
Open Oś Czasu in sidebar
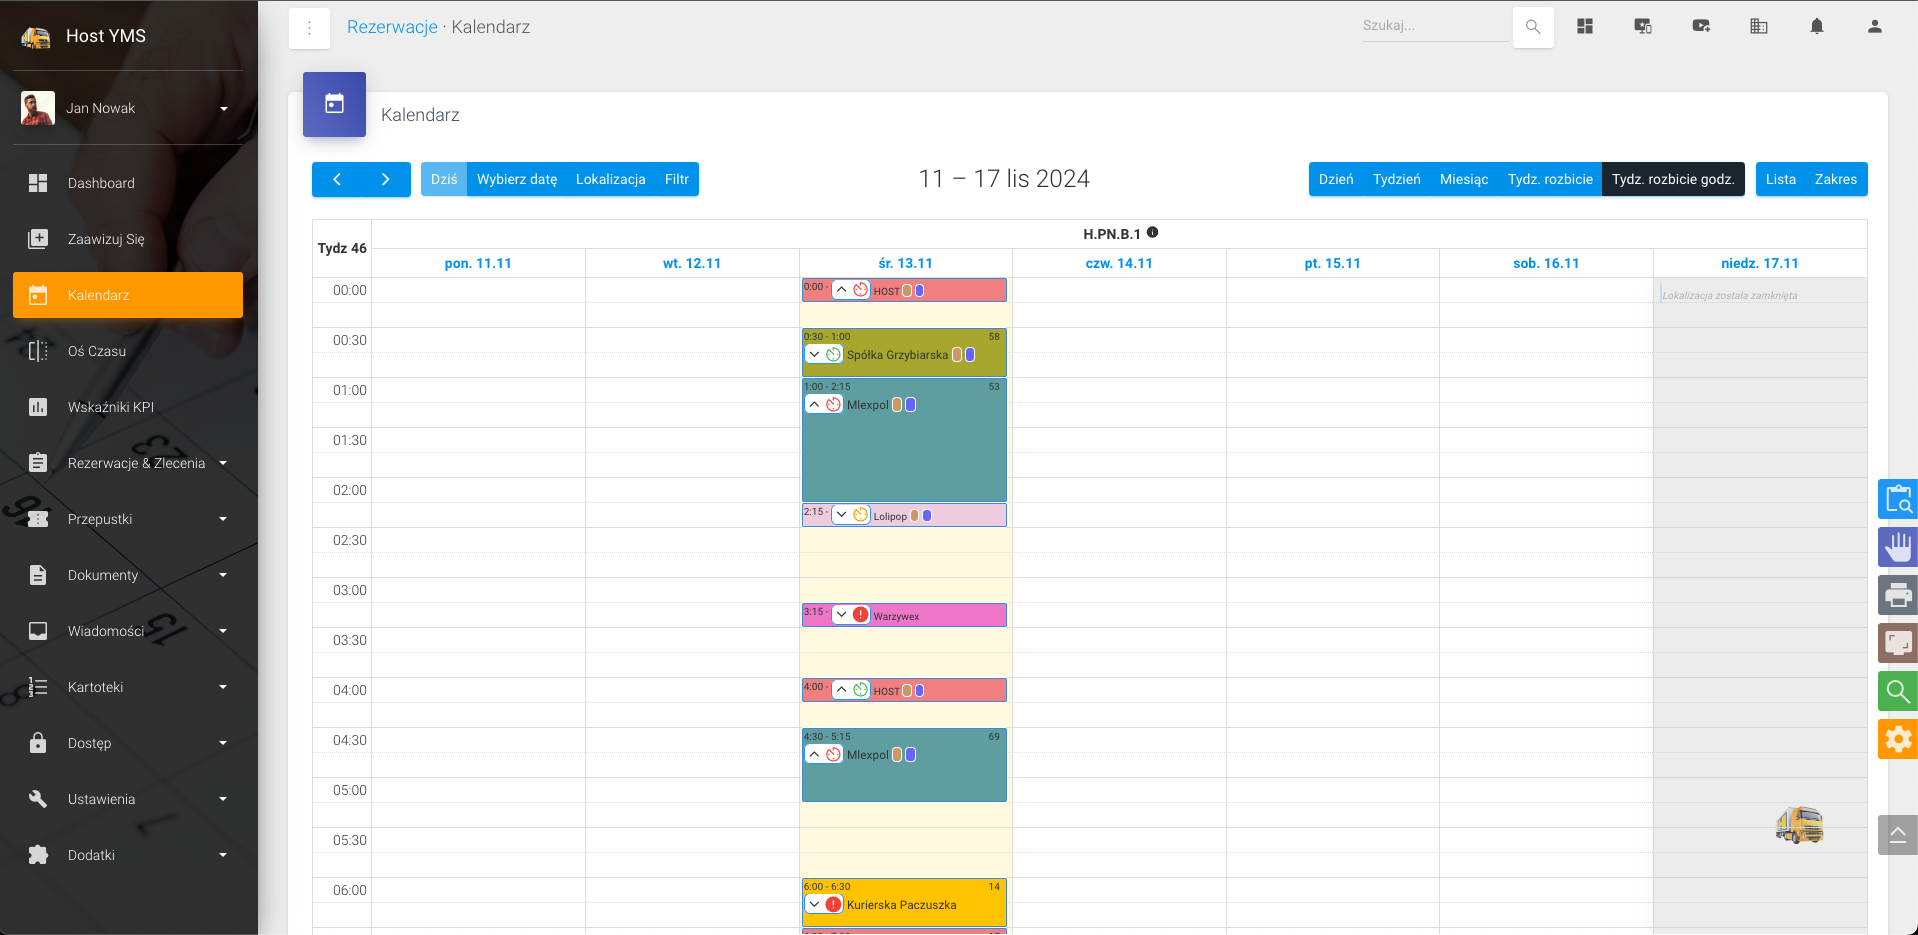click(x=97, y=351)
